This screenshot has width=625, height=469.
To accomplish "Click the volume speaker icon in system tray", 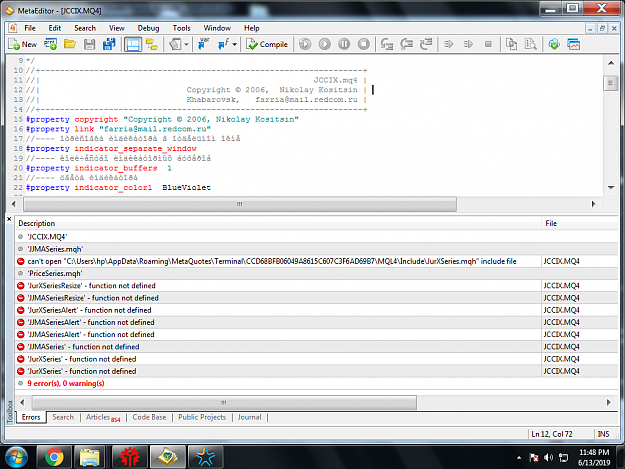I will pyautogui.click(x=548, y=457).
